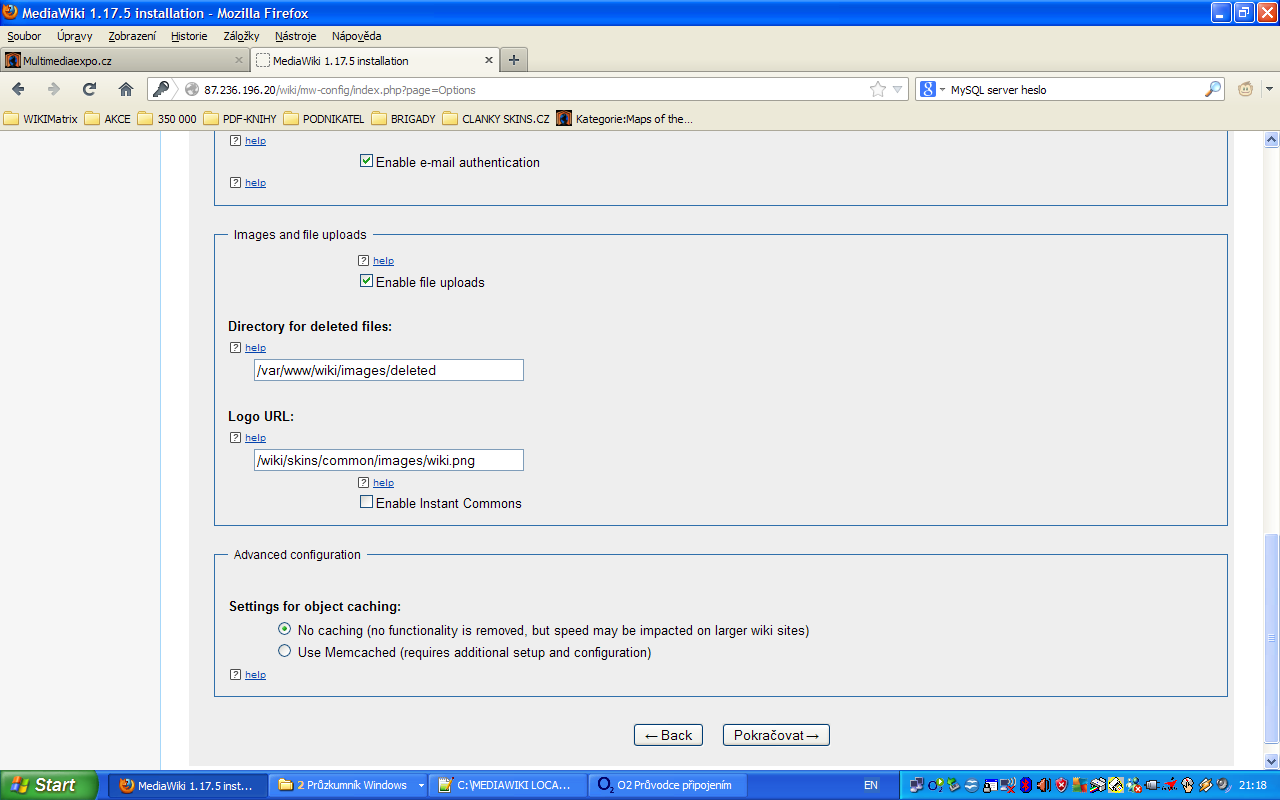Click help icon under Logo URL
The height and width of the screenshot is (800, 1280).
(x=235, y=438)
